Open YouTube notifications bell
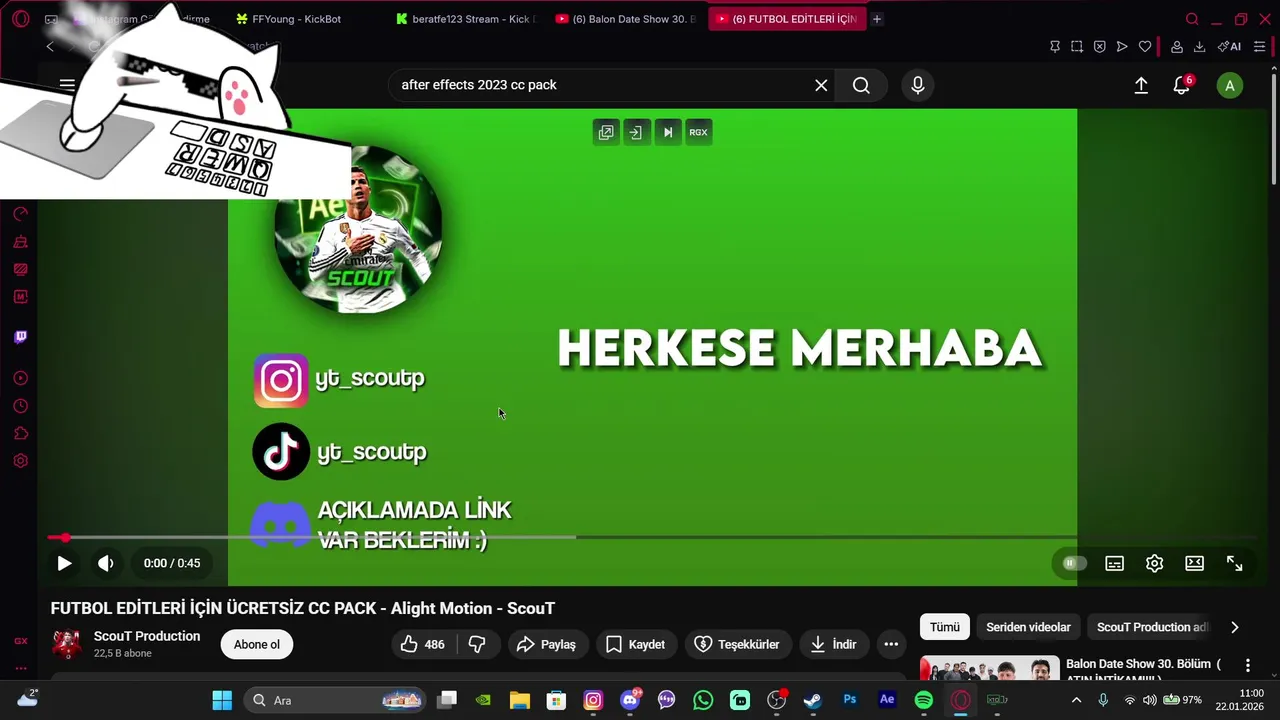The image size is (1280, 720). 1182,86
